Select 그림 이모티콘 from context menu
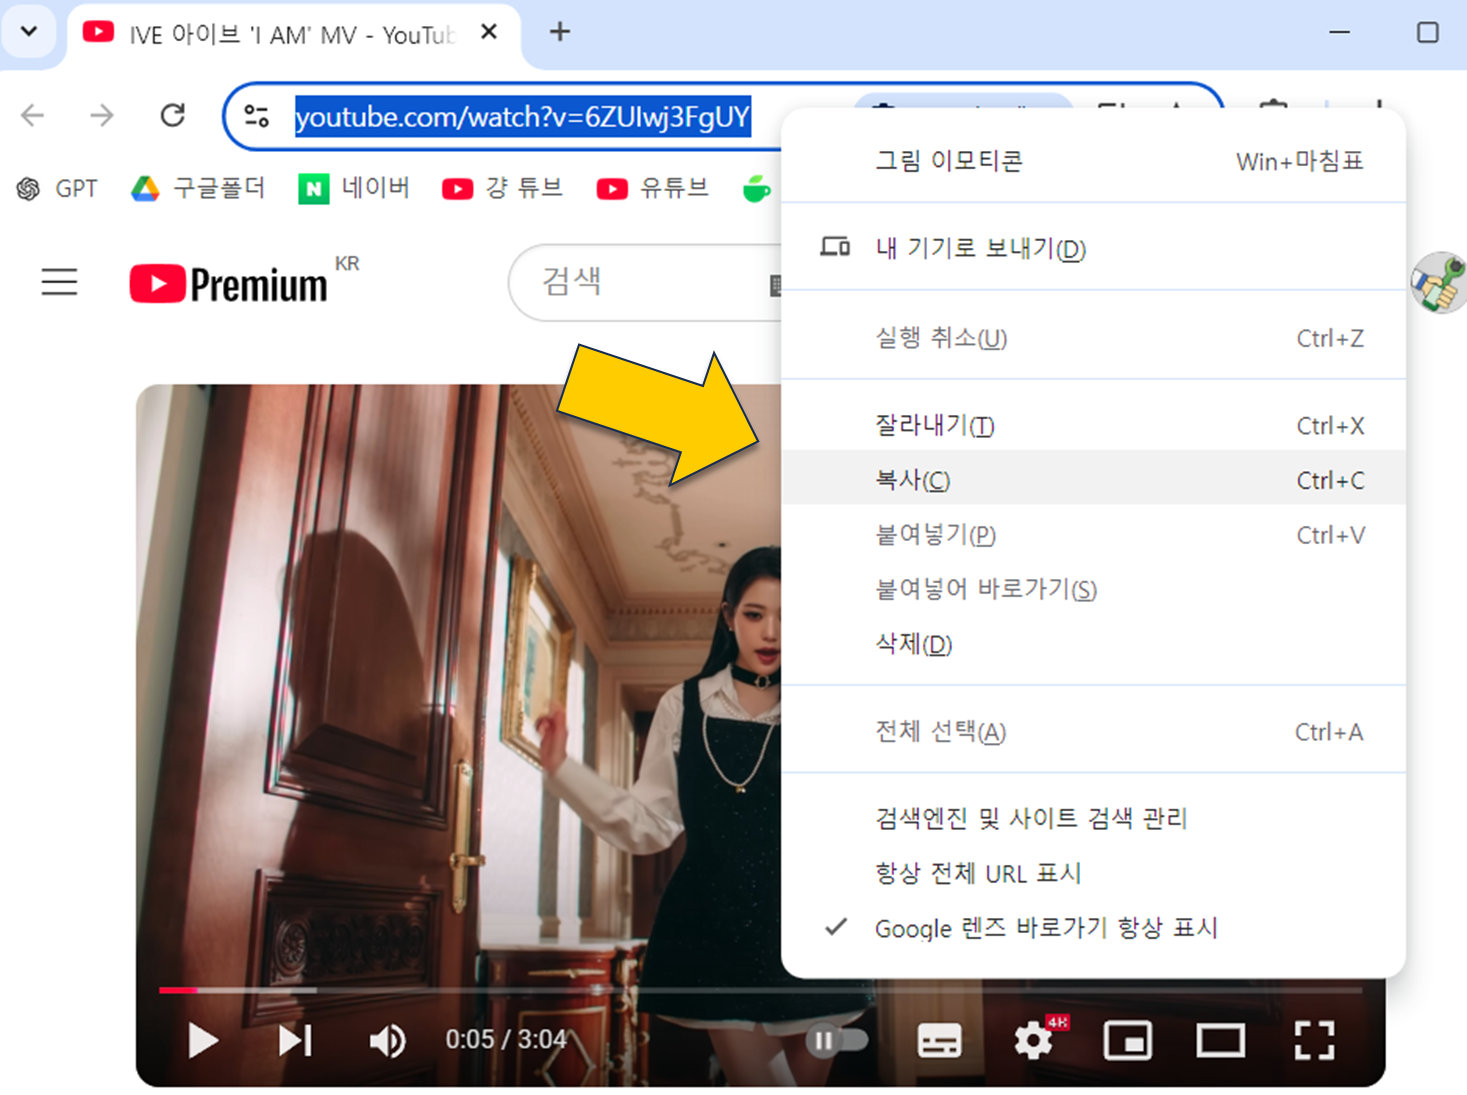 click(1093, 161)
